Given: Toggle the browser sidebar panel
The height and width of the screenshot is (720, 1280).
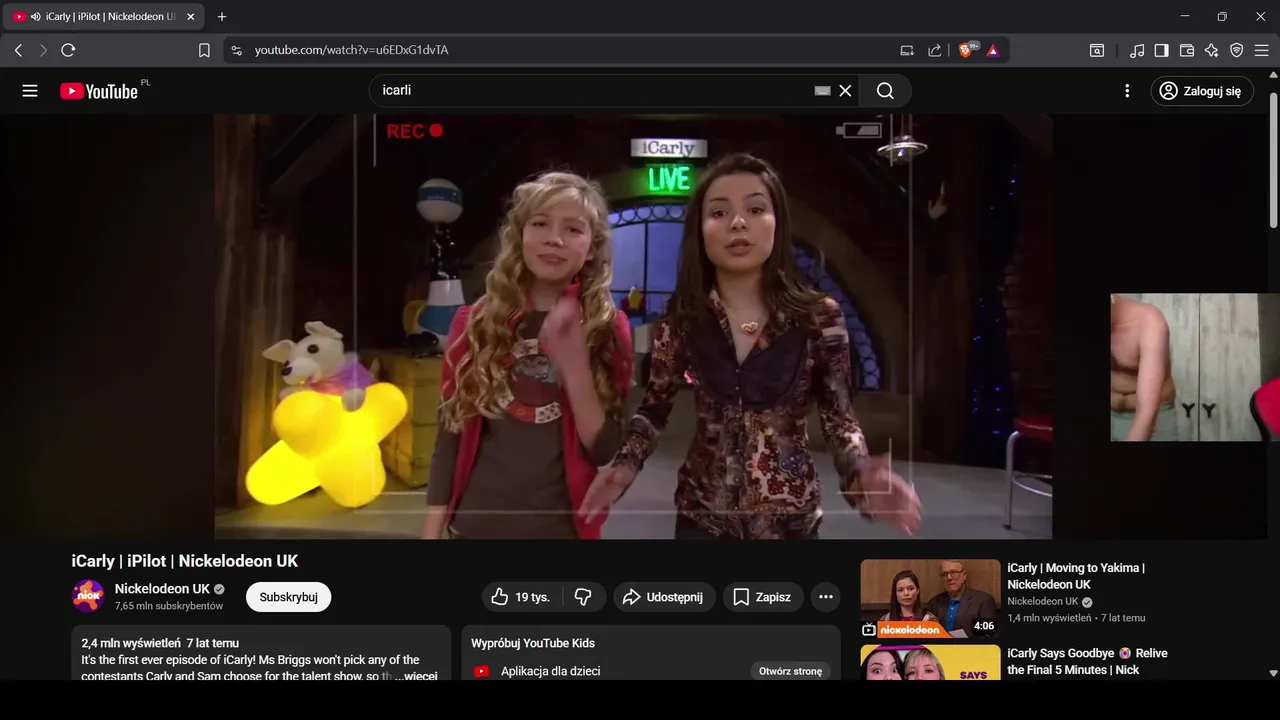Looking at the screenshot, I should pyautogui.click(x=1161, y=50).
